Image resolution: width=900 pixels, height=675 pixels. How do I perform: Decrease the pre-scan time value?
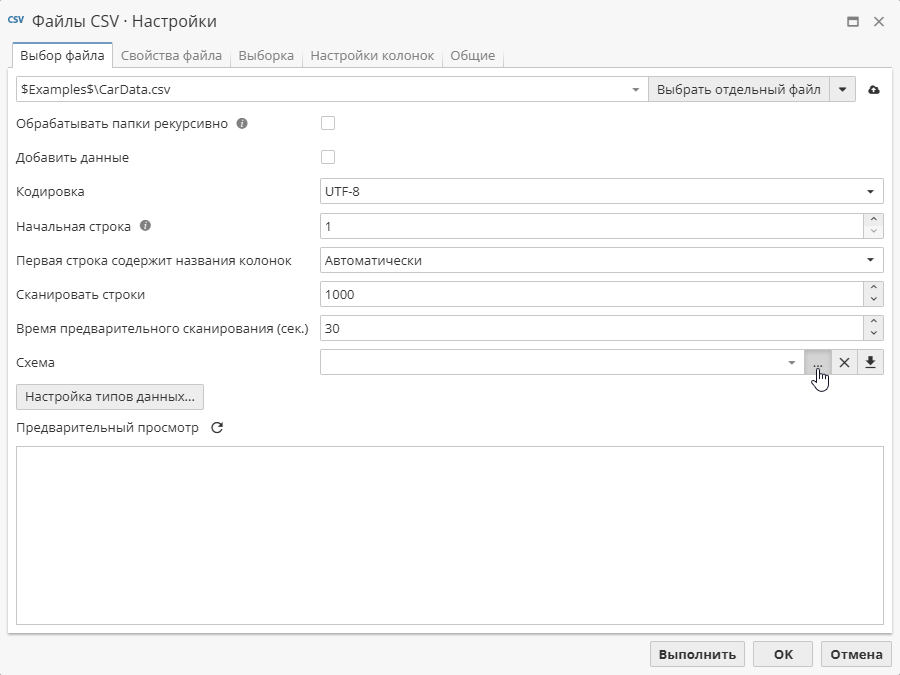[874, 333]
